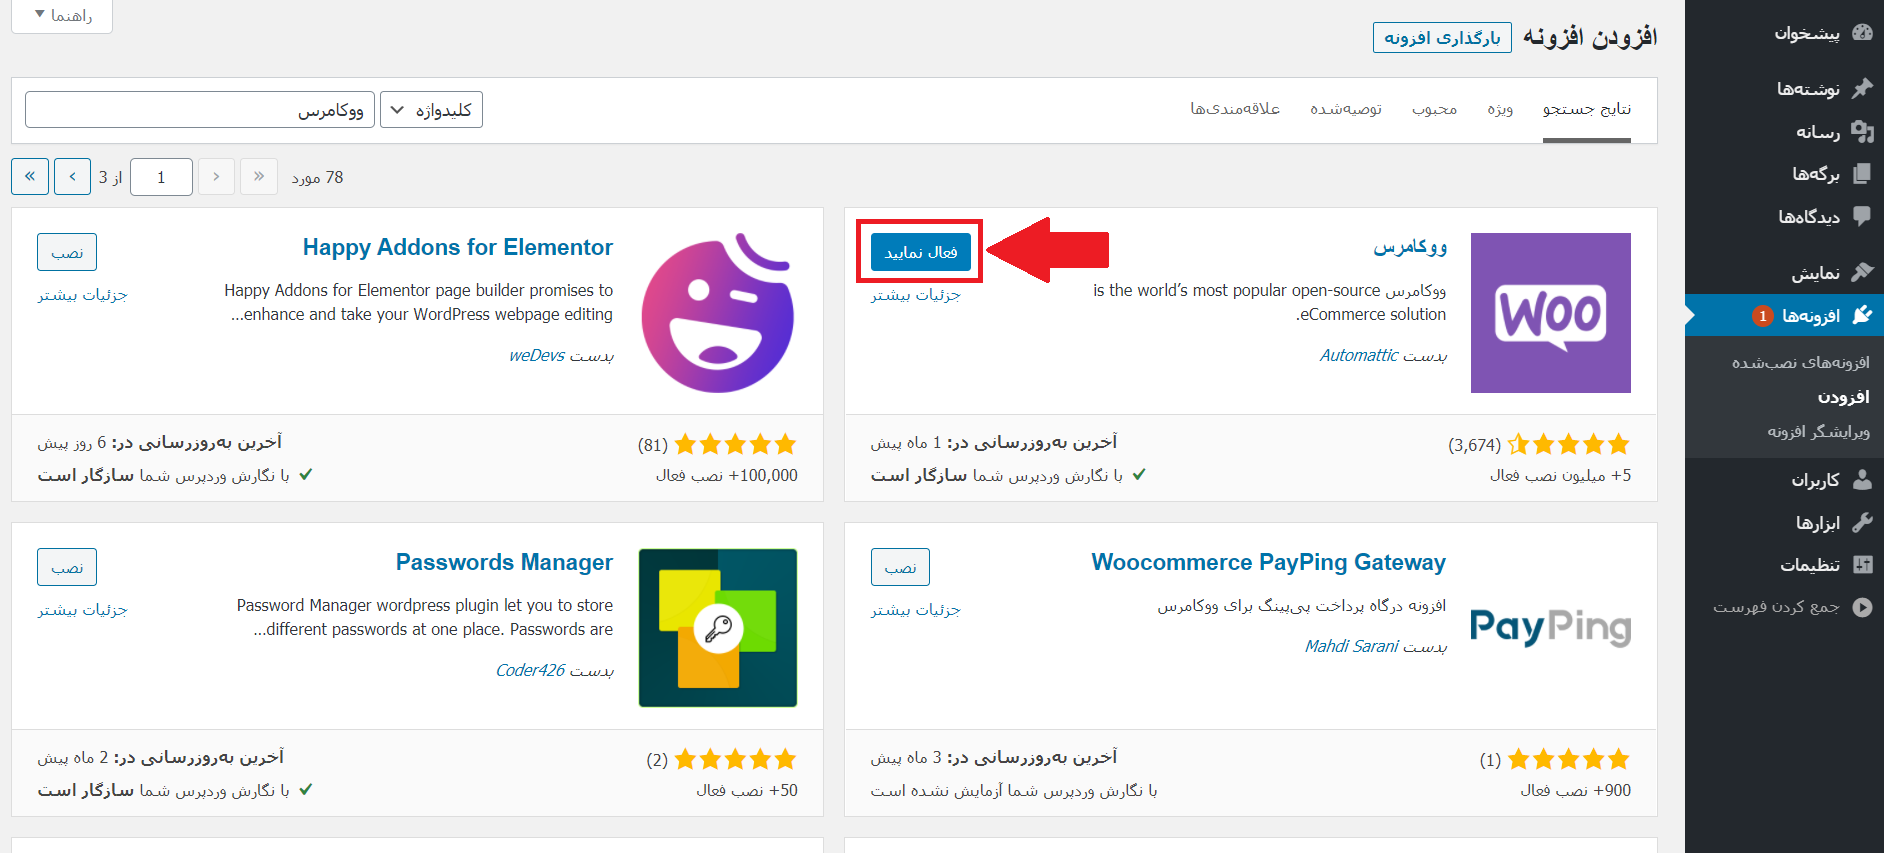This screenshot has height=853, width=1884.
Task: Select the علاقه‌مندی‌ها tab
Action: click(x=1235, y=109)
